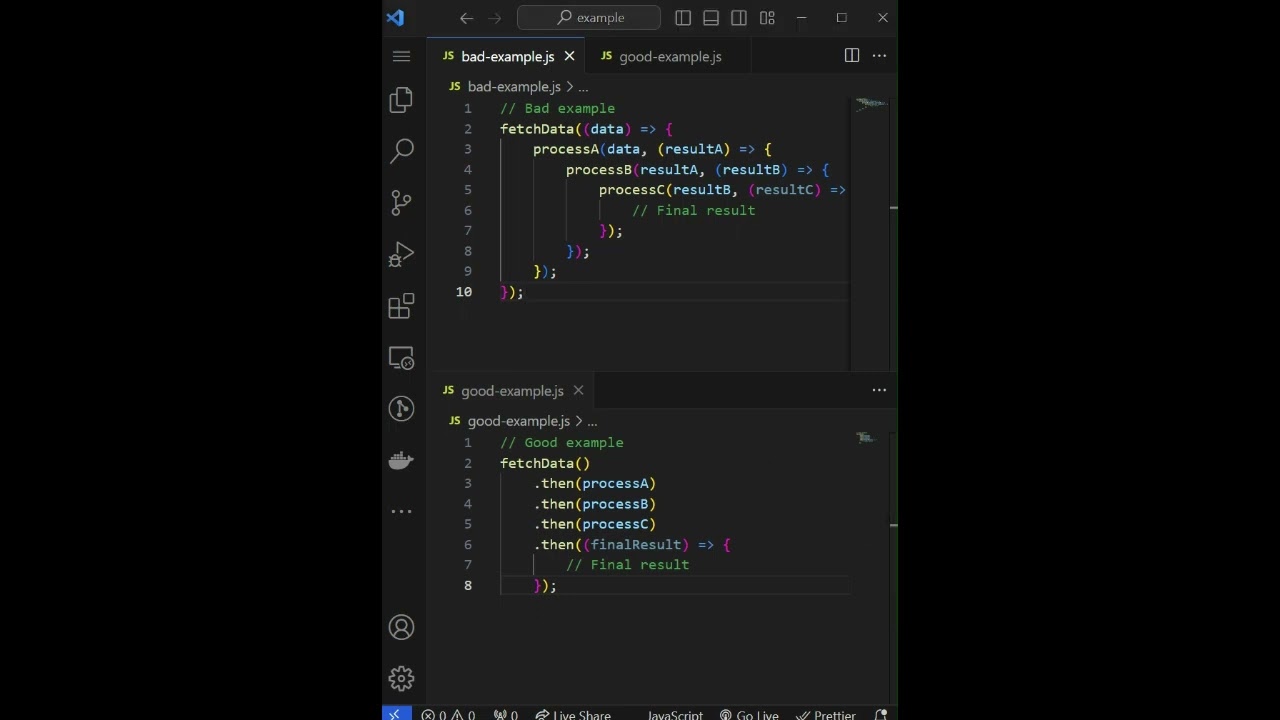Click the '.then(processA)' line
1280x720 pixels.
(x=594, y=483)
